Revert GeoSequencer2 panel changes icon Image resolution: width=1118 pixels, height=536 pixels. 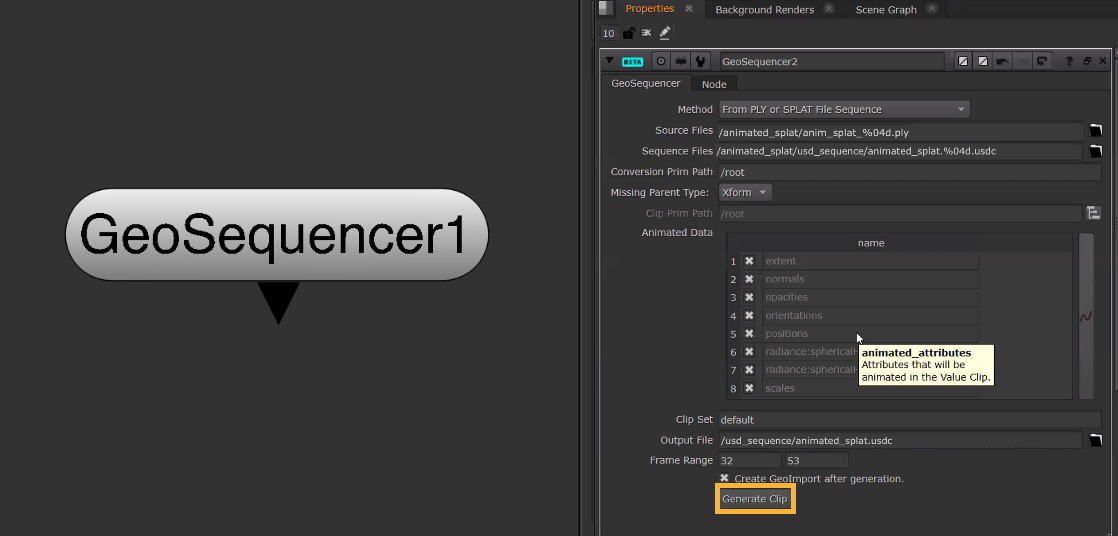pyautogui.click(x=1042, y=61)
